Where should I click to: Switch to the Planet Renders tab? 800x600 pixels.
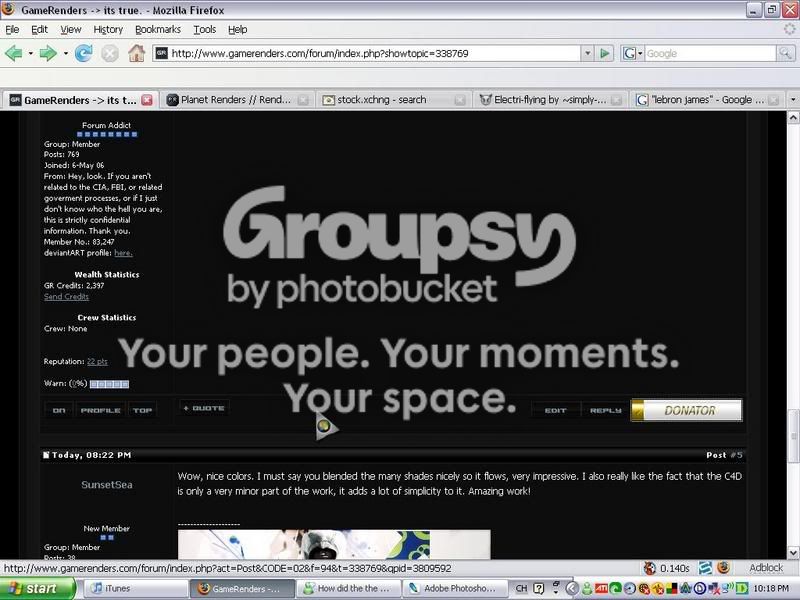point(236,99)
